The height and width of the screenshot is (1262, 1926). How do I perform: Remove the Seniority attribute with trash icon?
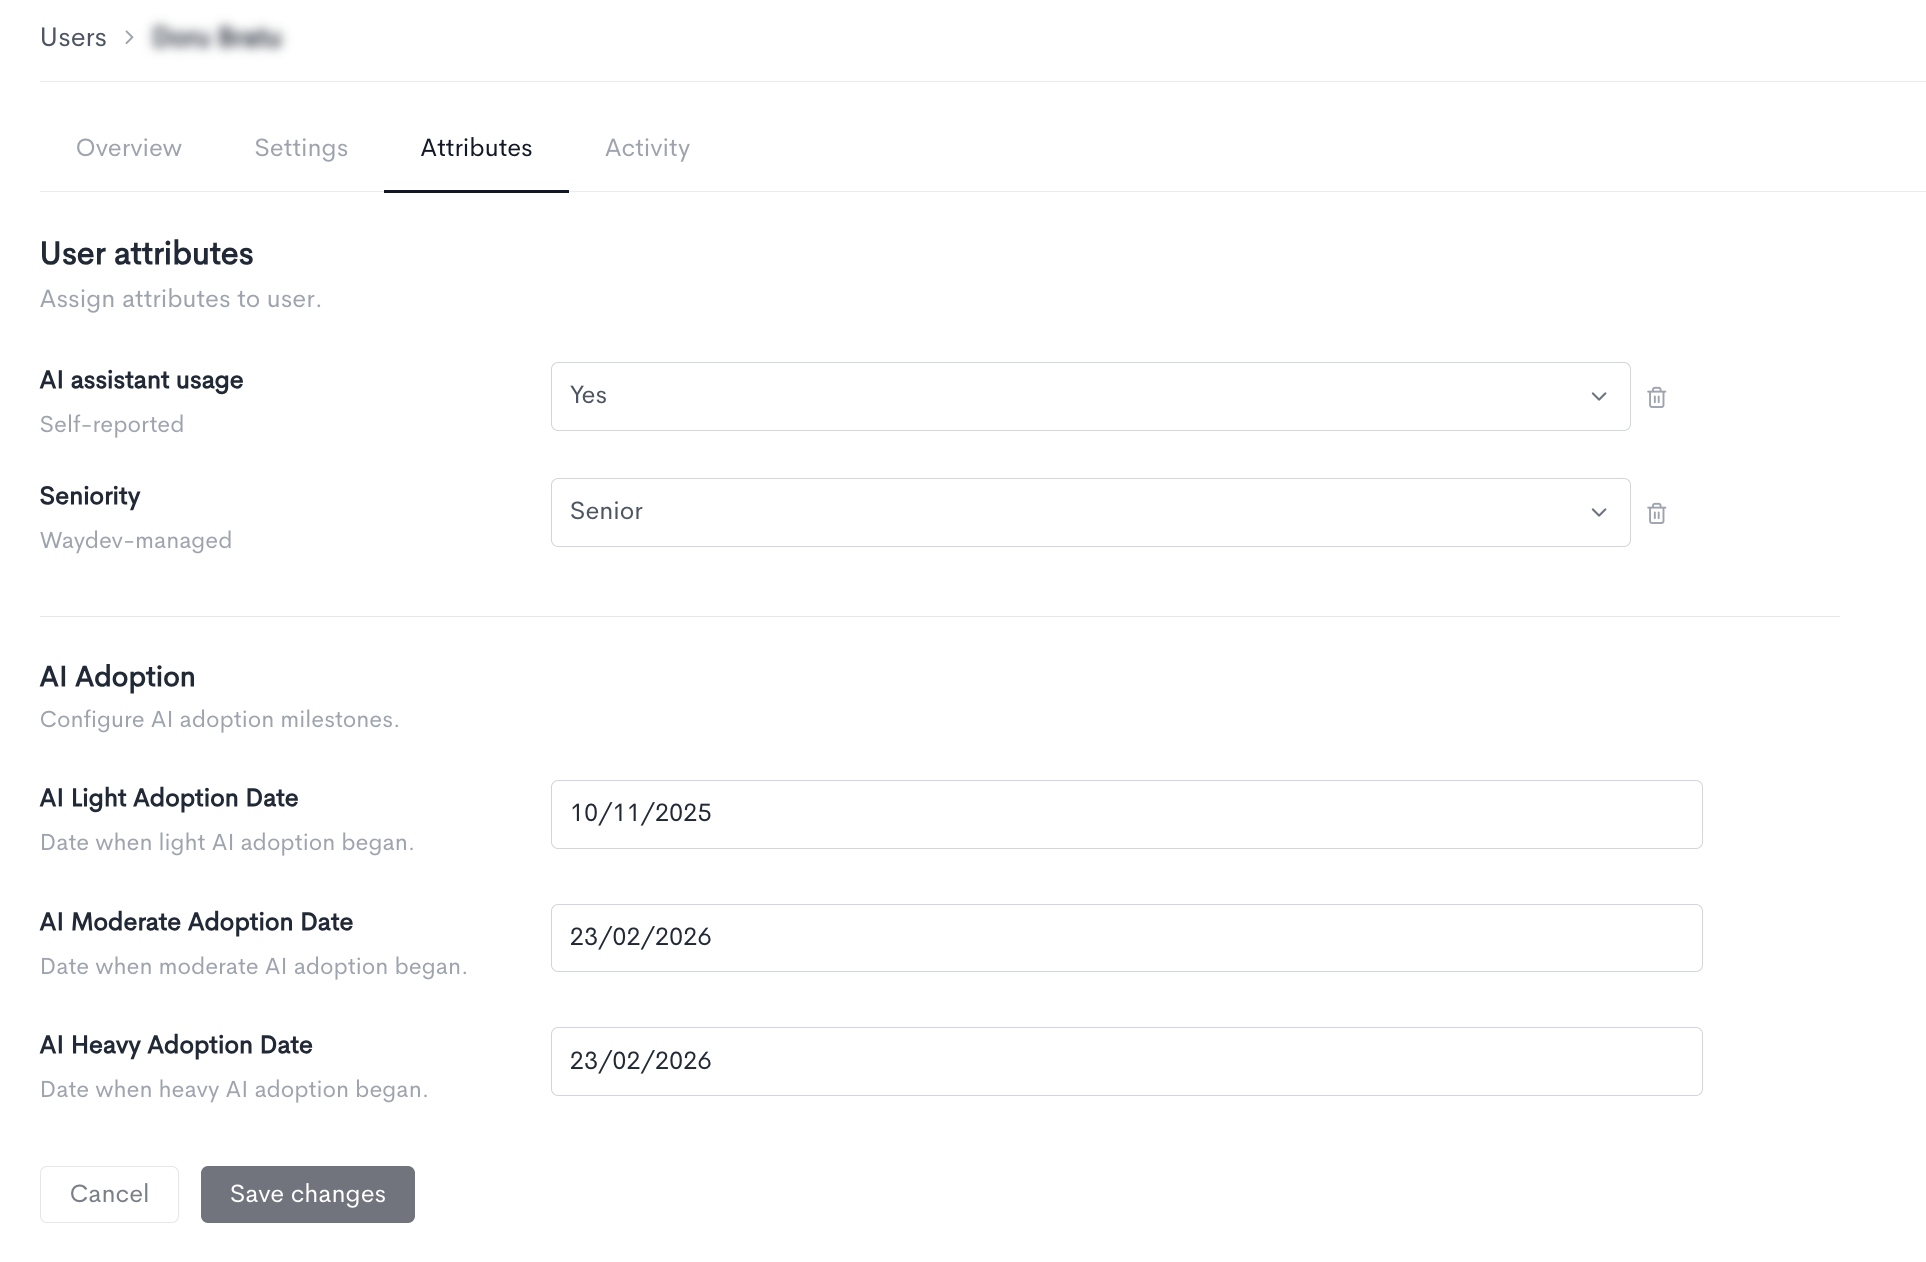point(1656,513)
